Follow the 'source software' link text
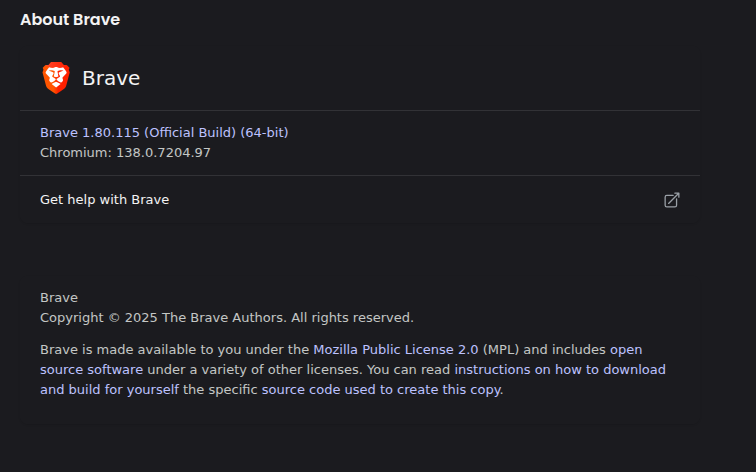The height and width of the screenshot is (472, 756). click(x=92, y=370)
